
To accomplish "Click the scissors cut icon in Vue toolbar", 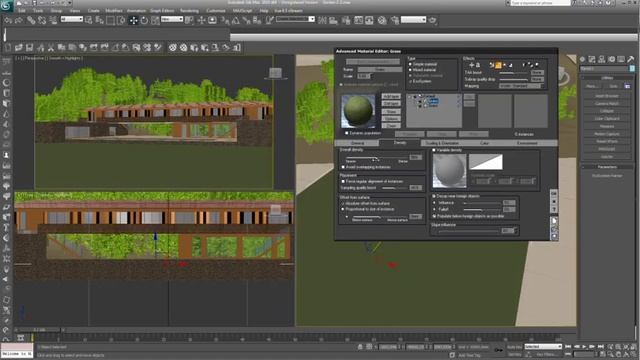I will pyautogui.click(x=51, y=48).
